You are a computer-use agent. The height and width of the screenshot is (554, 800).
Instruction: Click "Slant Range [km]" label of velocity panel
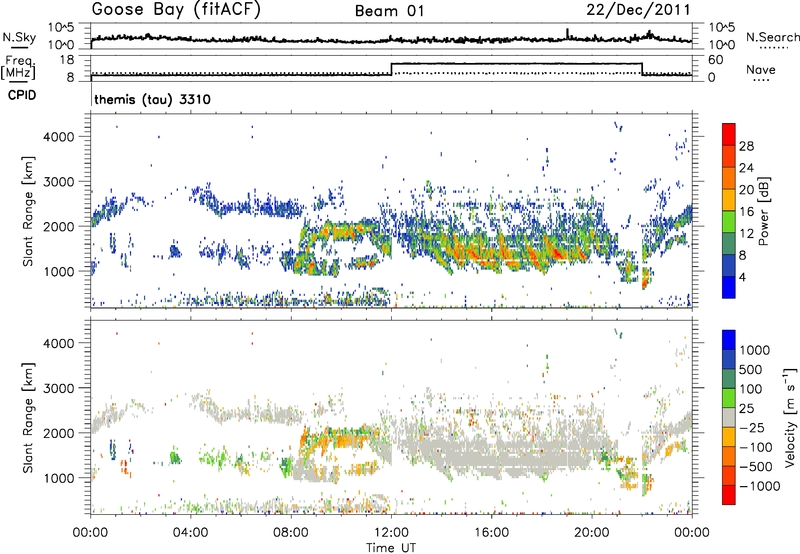28,417
